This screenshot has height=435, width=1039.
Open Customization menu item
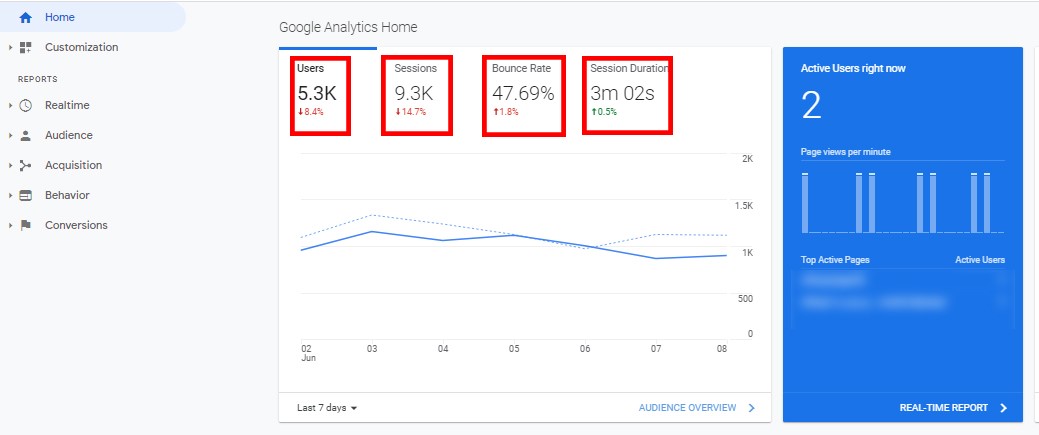82,47
